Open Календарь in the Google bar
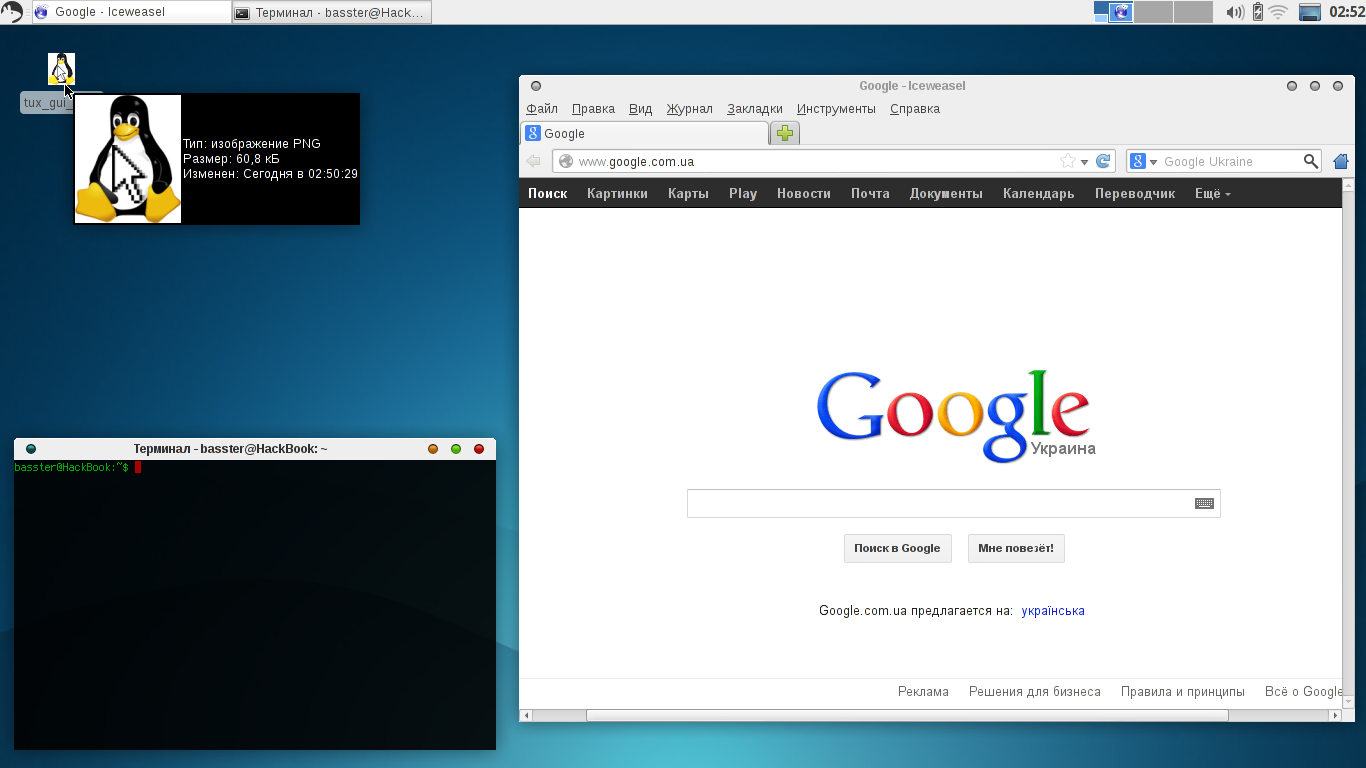The height and width of the screenshot is (768, 1366). [1038, 194]
